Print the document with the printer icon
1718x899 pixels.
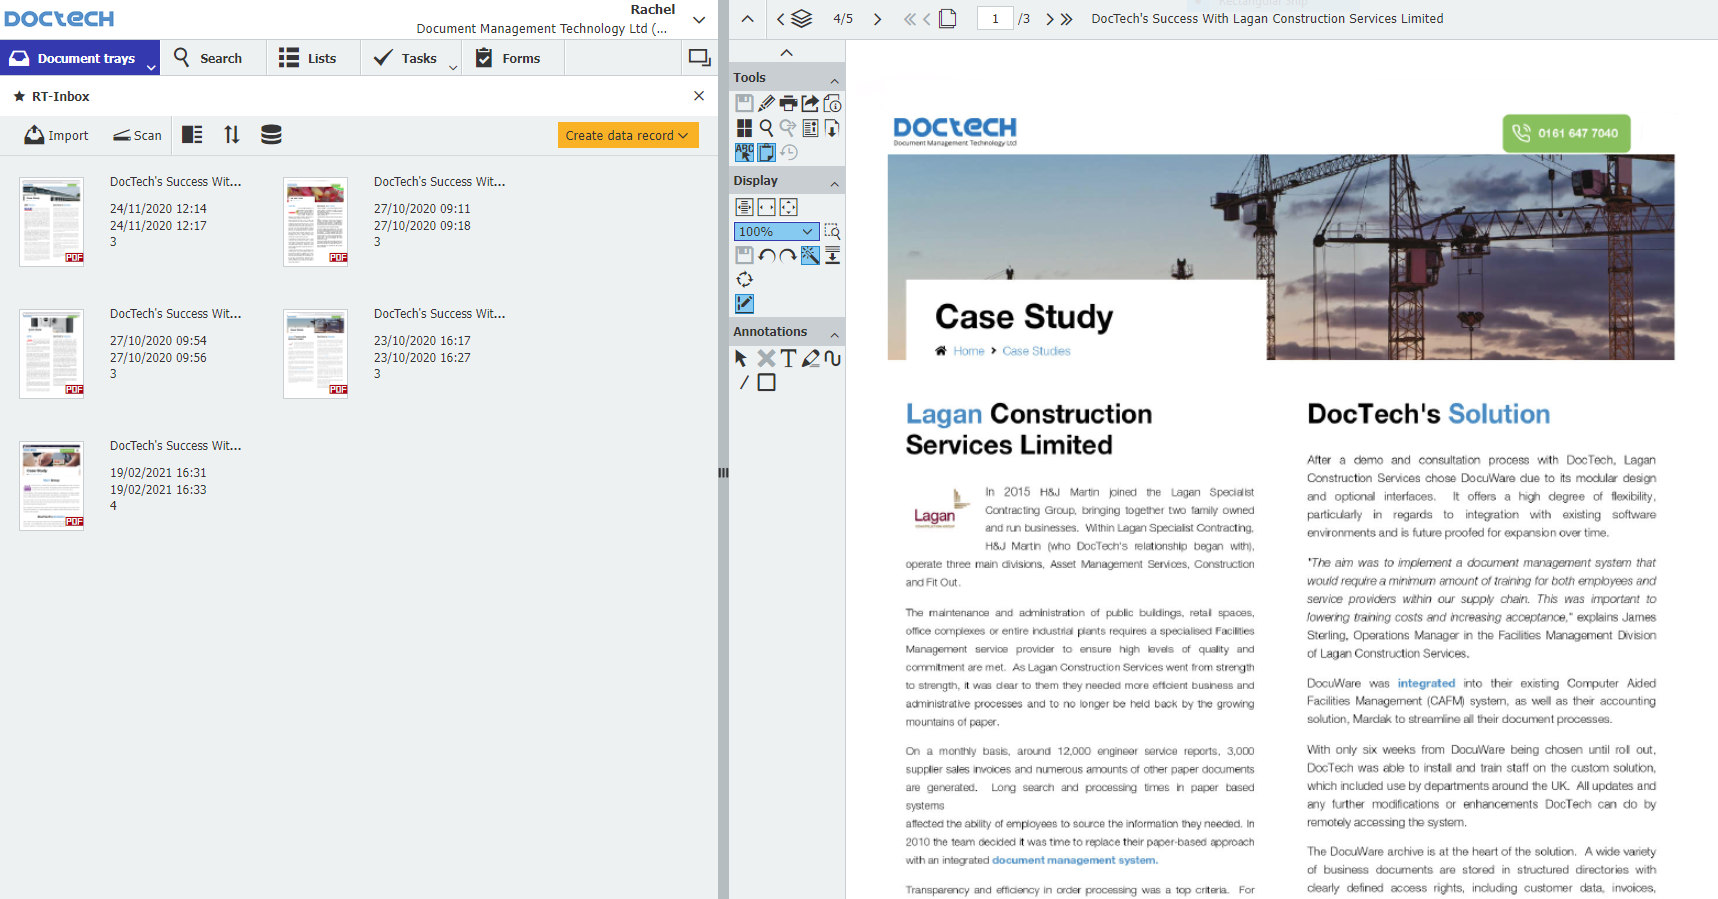click(788, 103)
